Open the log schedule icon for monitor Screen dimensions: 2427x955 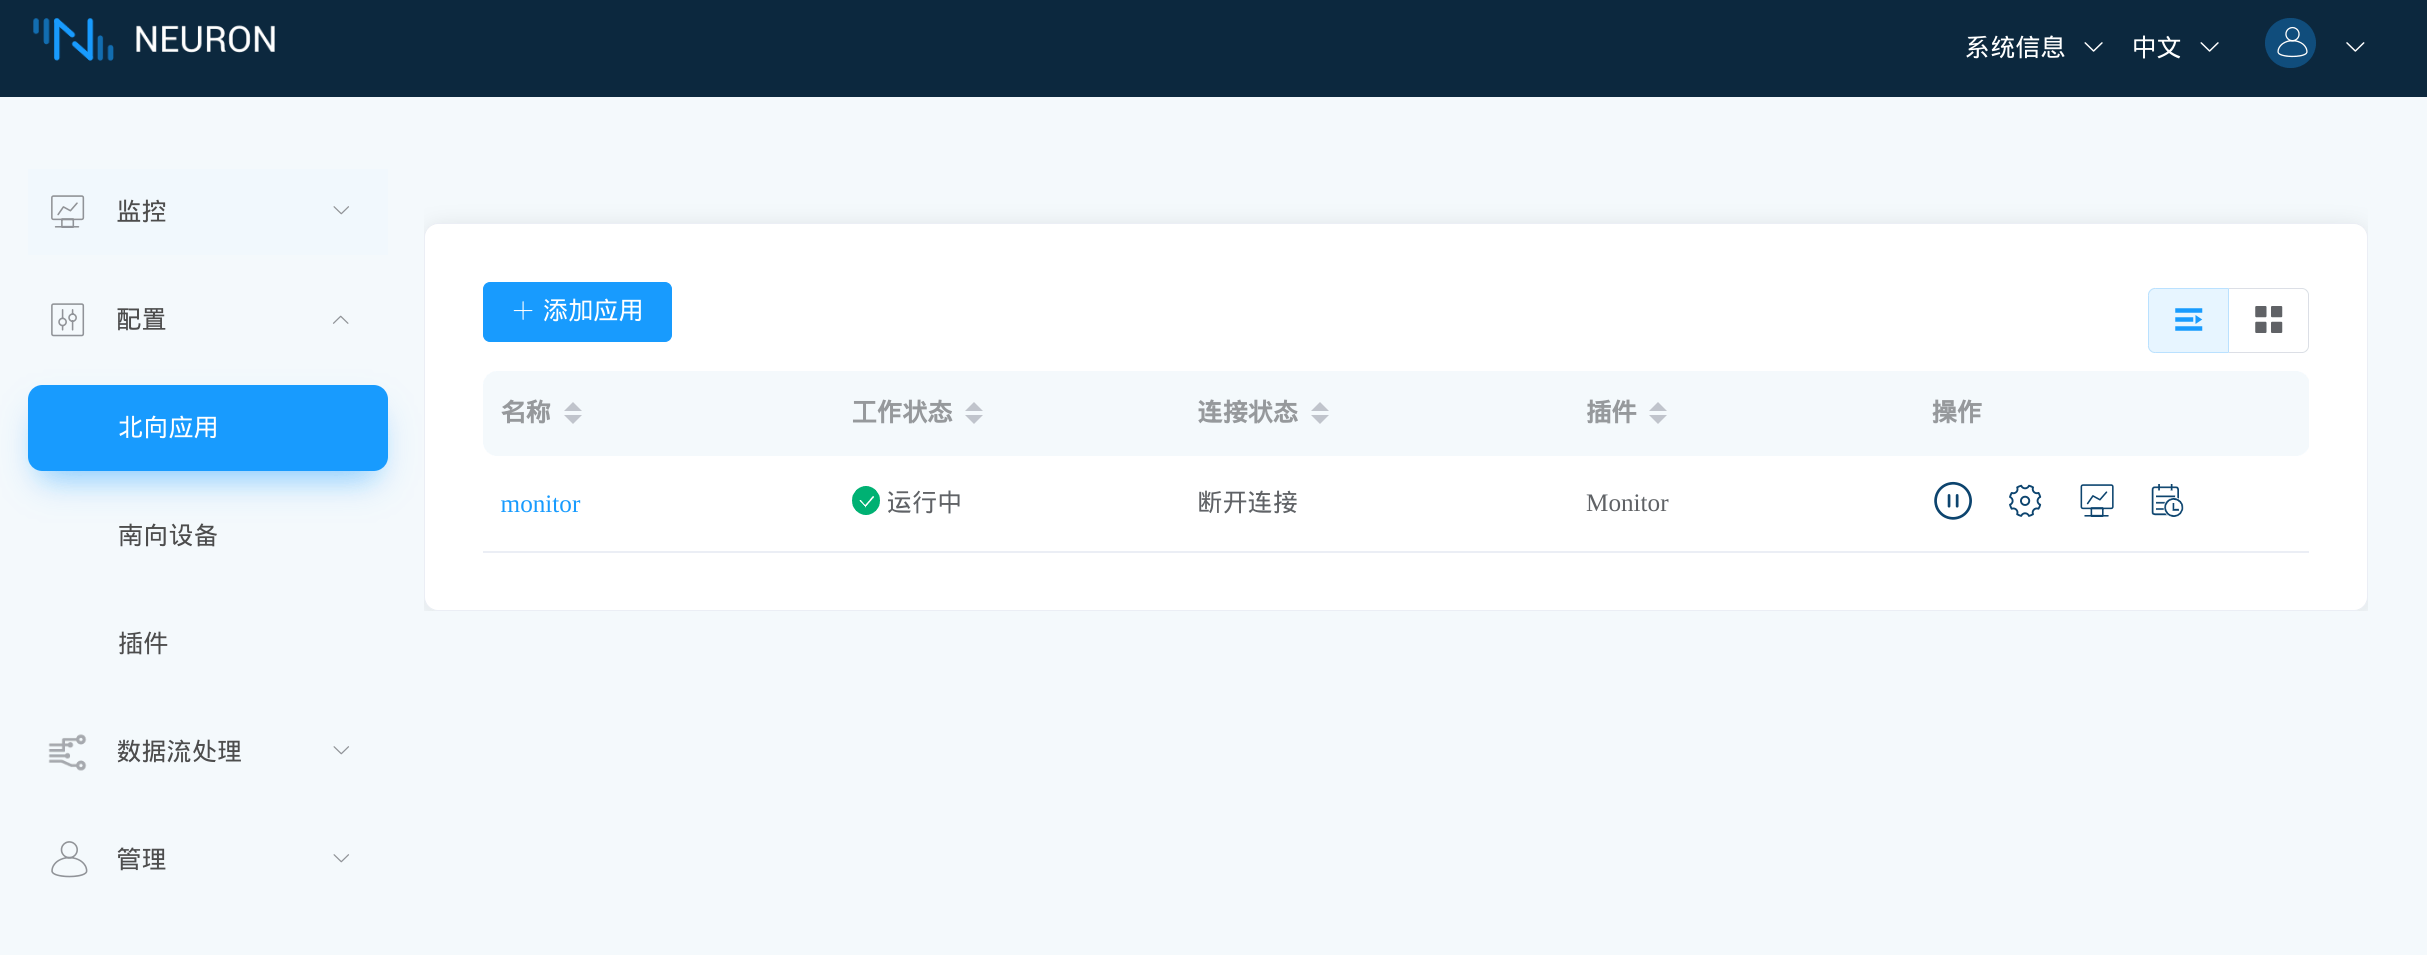click(x=2166, y=501)
